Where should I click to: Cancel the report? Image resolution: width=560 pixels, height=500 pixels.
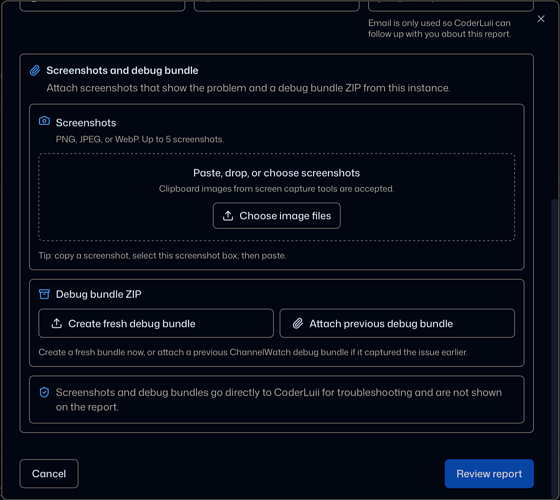tap(49, 474)
